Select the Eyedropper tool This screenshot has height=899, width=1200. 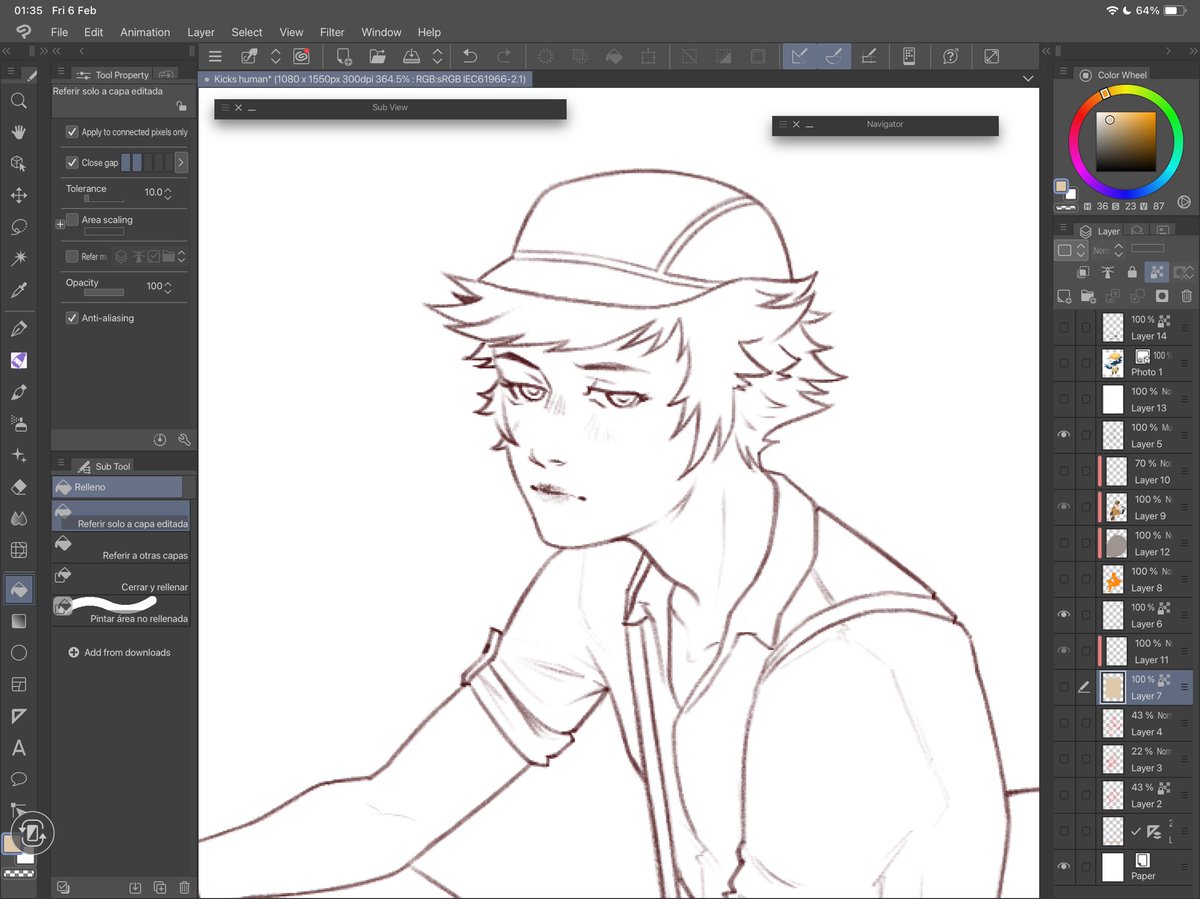coord(20,292)
